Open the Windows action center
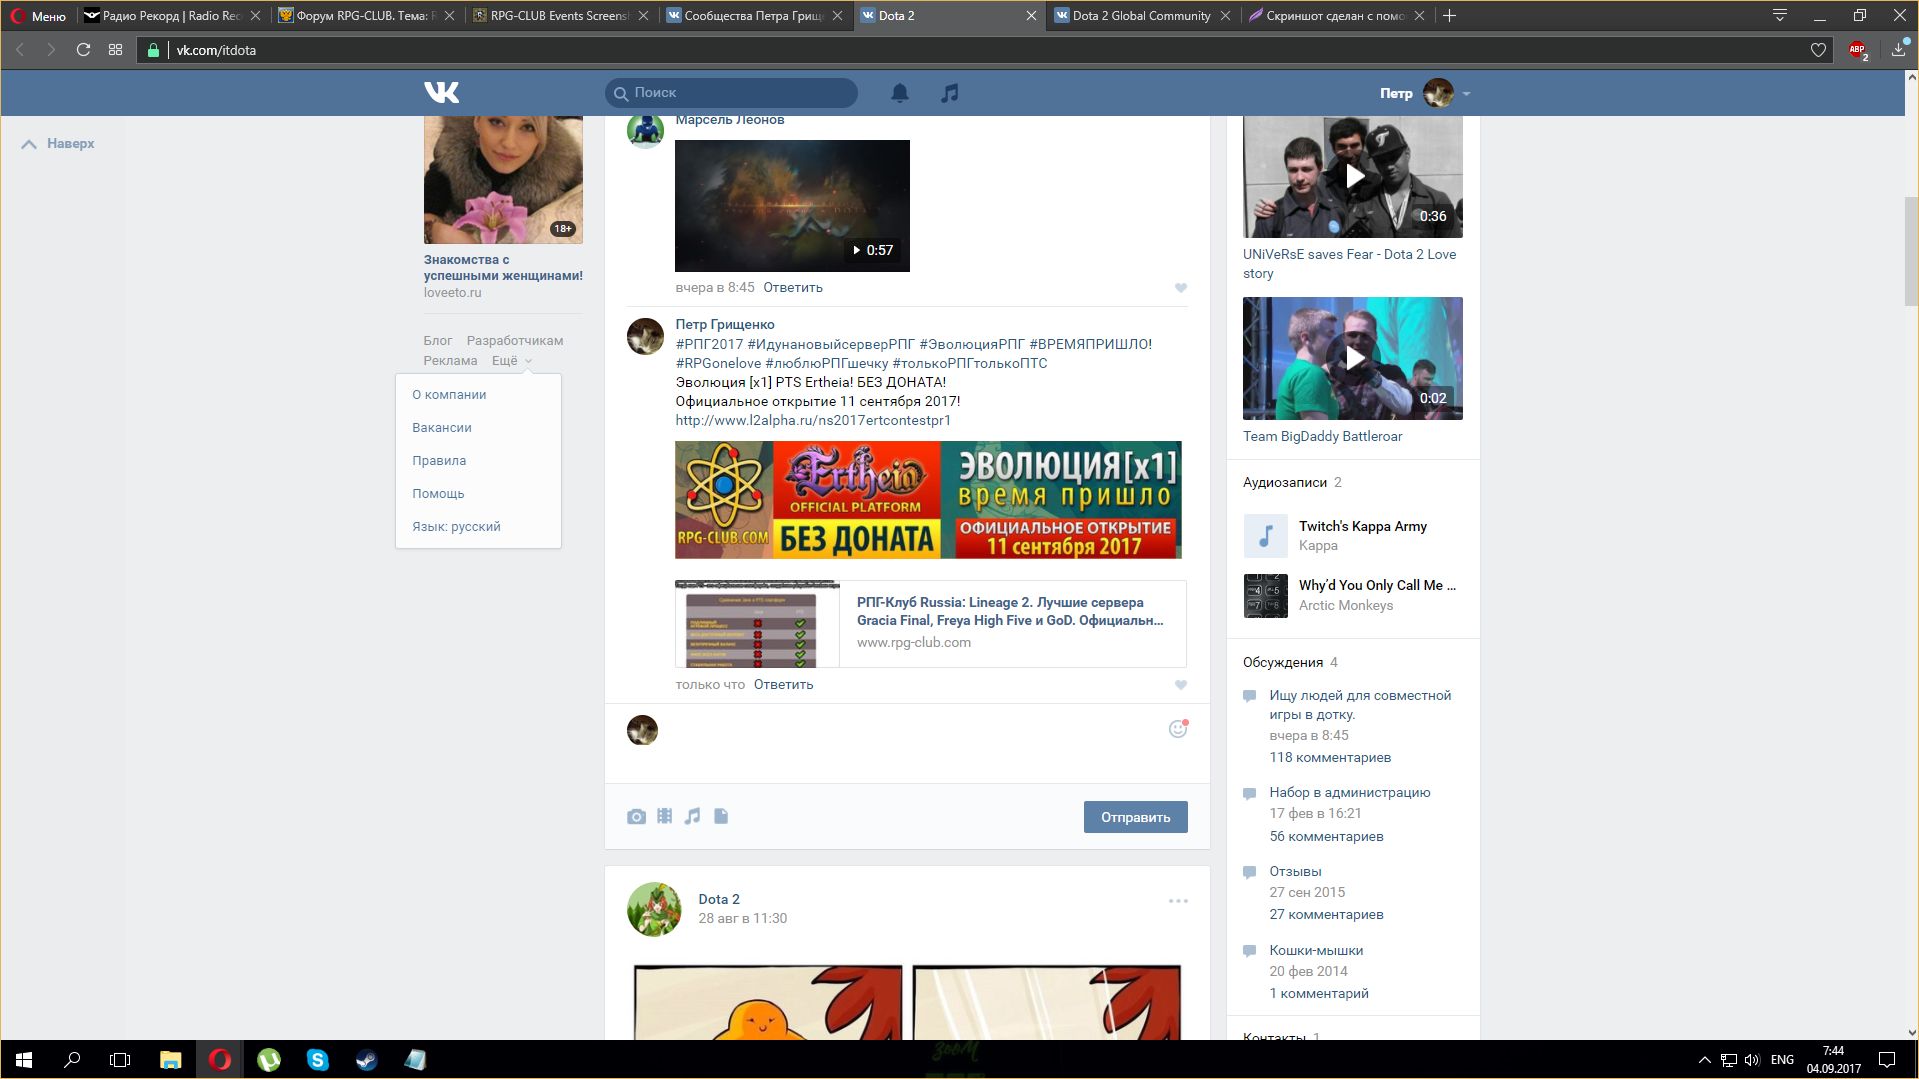This screenshot has height=1079, width=1919. 1887,1060
